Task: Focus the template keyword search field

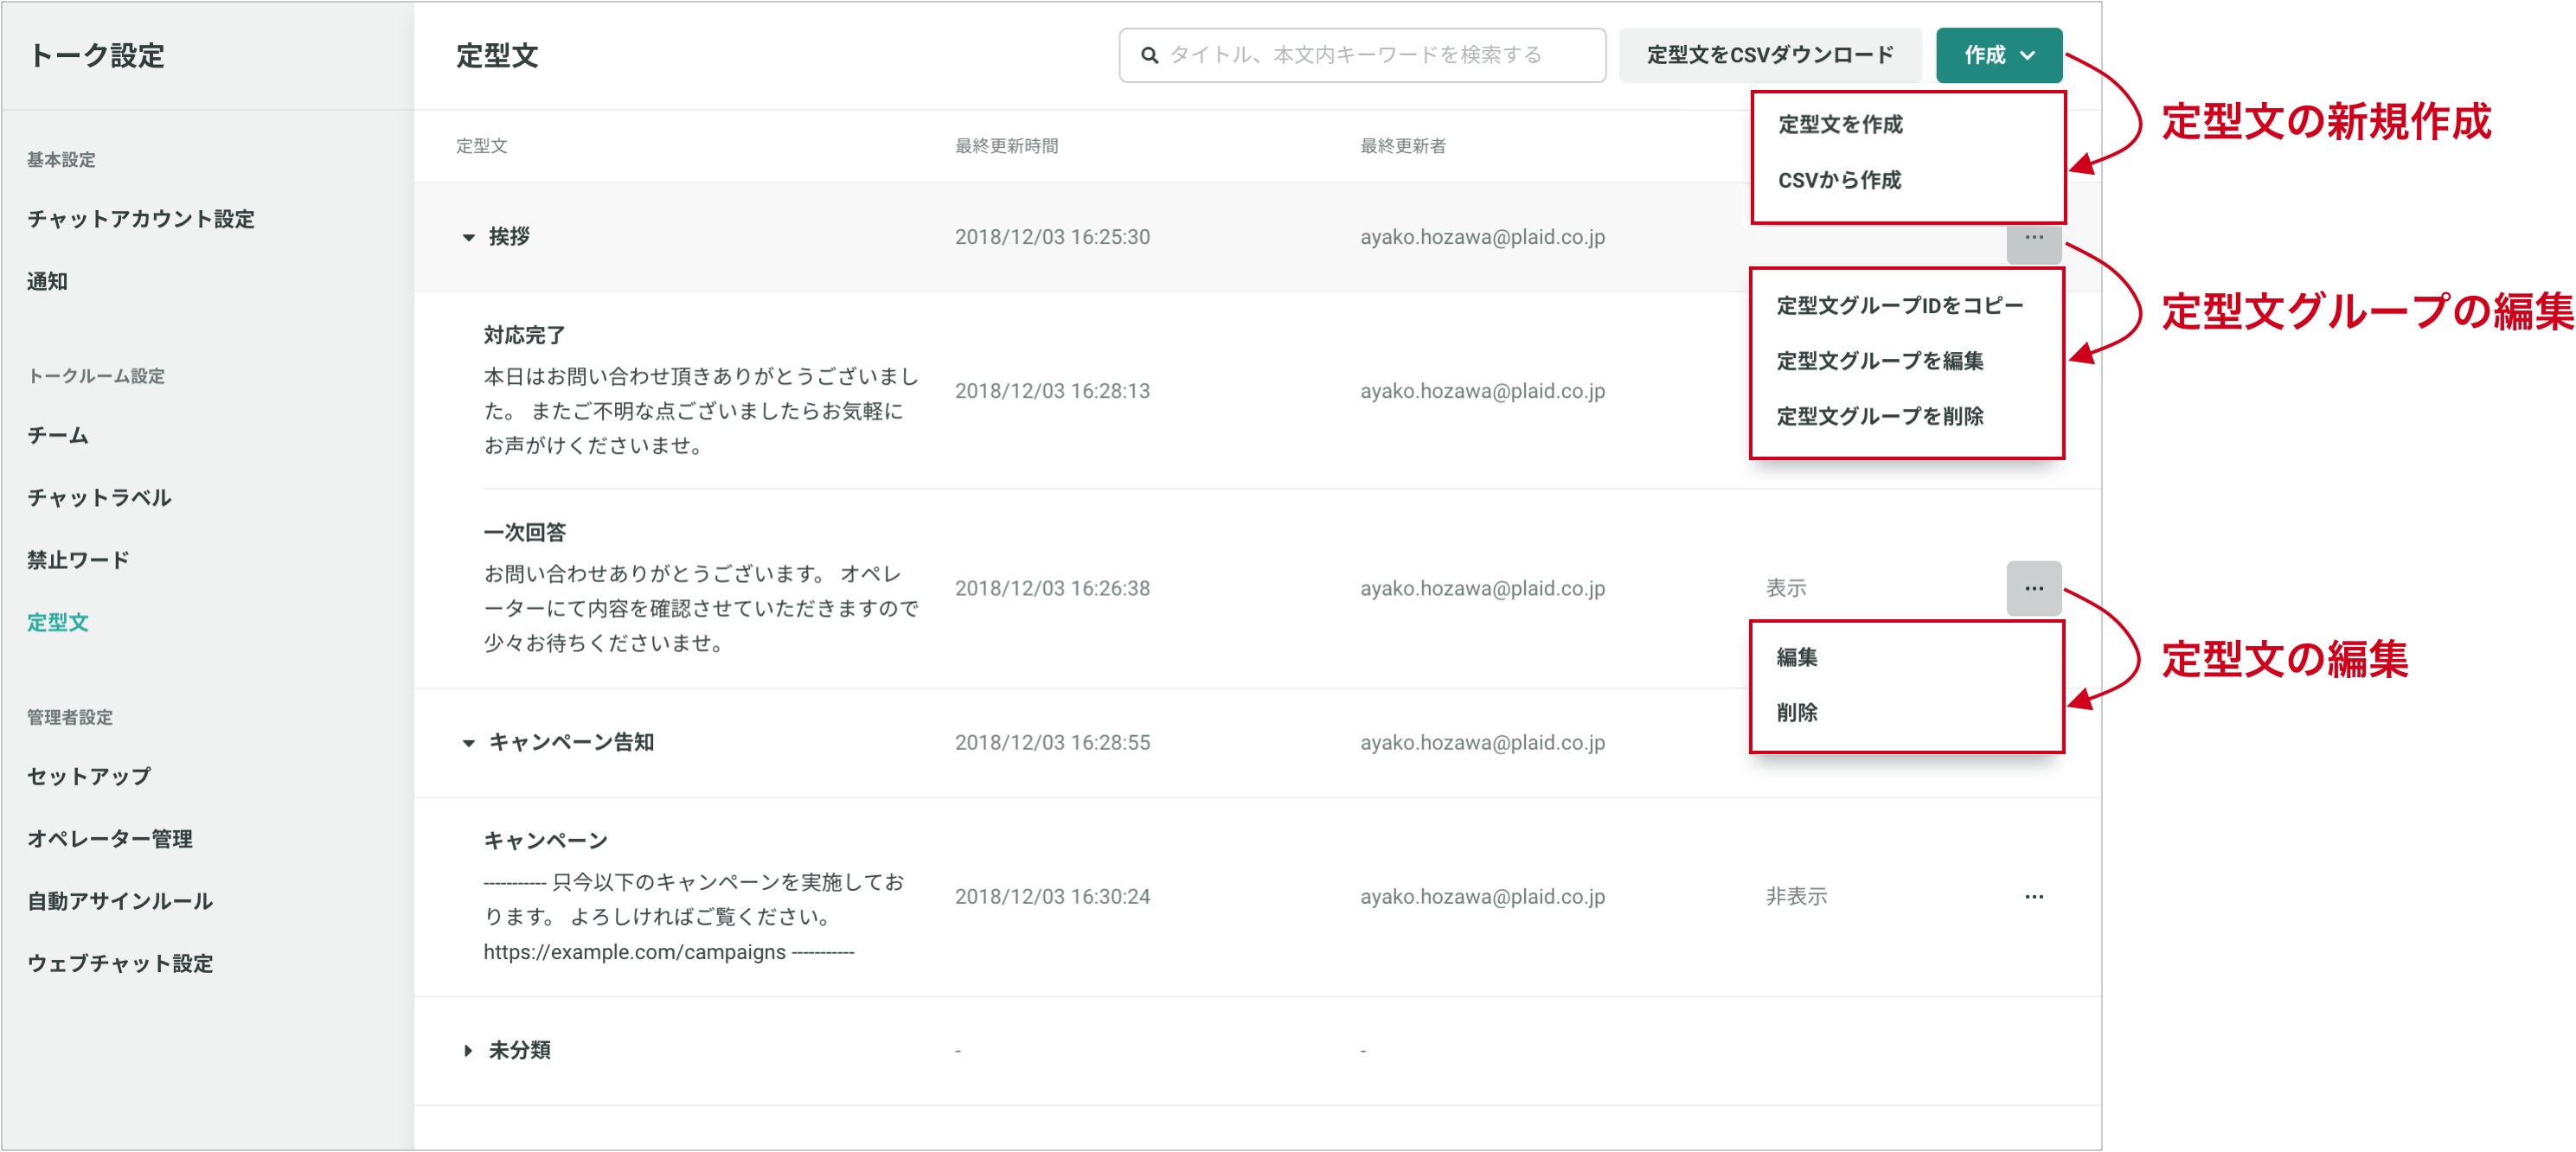Action: (1362, 55)
